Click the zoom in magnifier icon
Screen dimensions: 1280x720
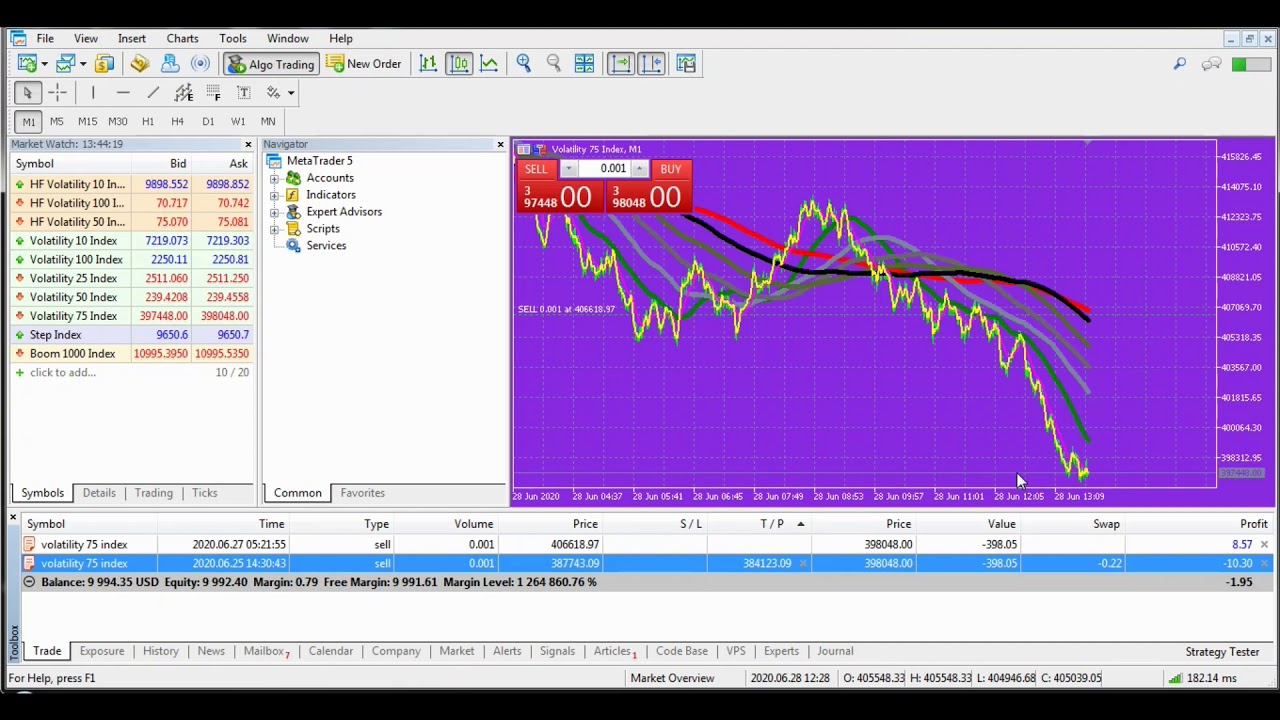[x=523, y=64]
